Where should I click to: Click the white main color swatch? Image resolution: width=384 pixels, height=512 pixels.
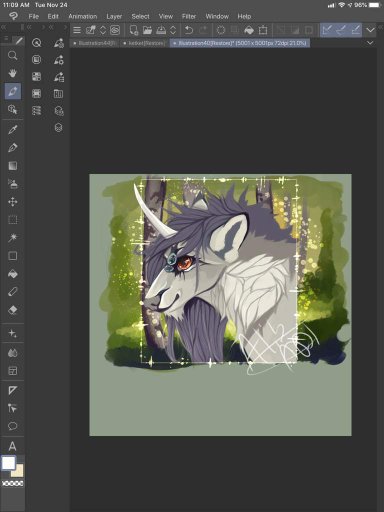pyautogui.click(x=8, y=463)
